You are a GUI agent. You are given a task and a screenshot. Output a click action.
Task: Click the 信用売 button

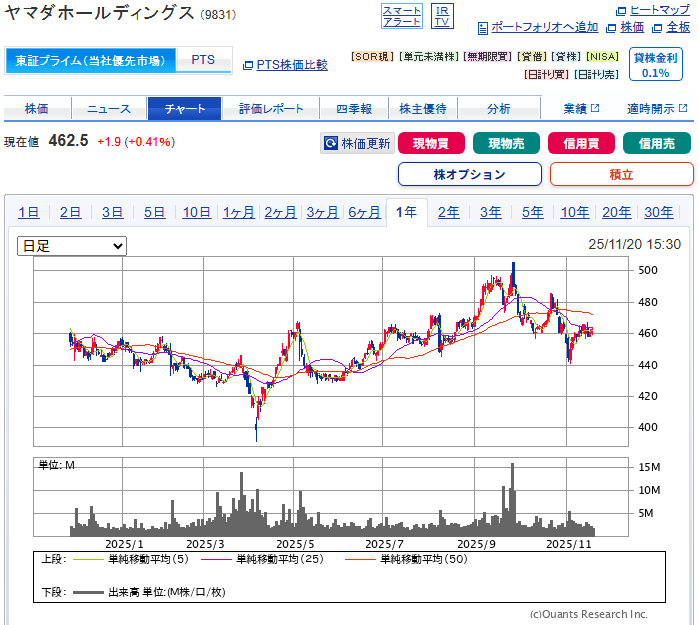tap(657, 144)
